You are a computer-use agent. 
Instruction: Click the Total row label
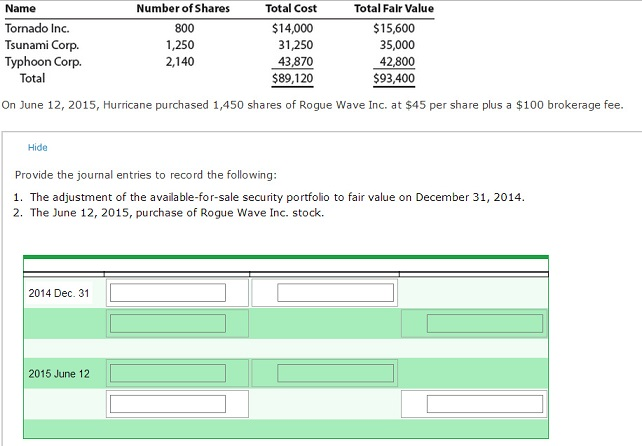[32, 78]
